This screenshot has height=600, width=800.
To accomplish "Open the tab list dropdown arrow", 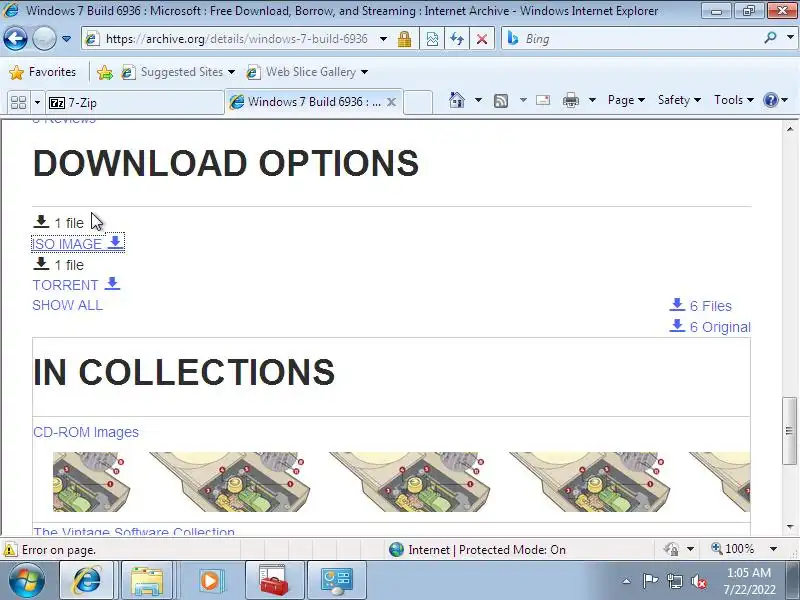I will point(37,103).
